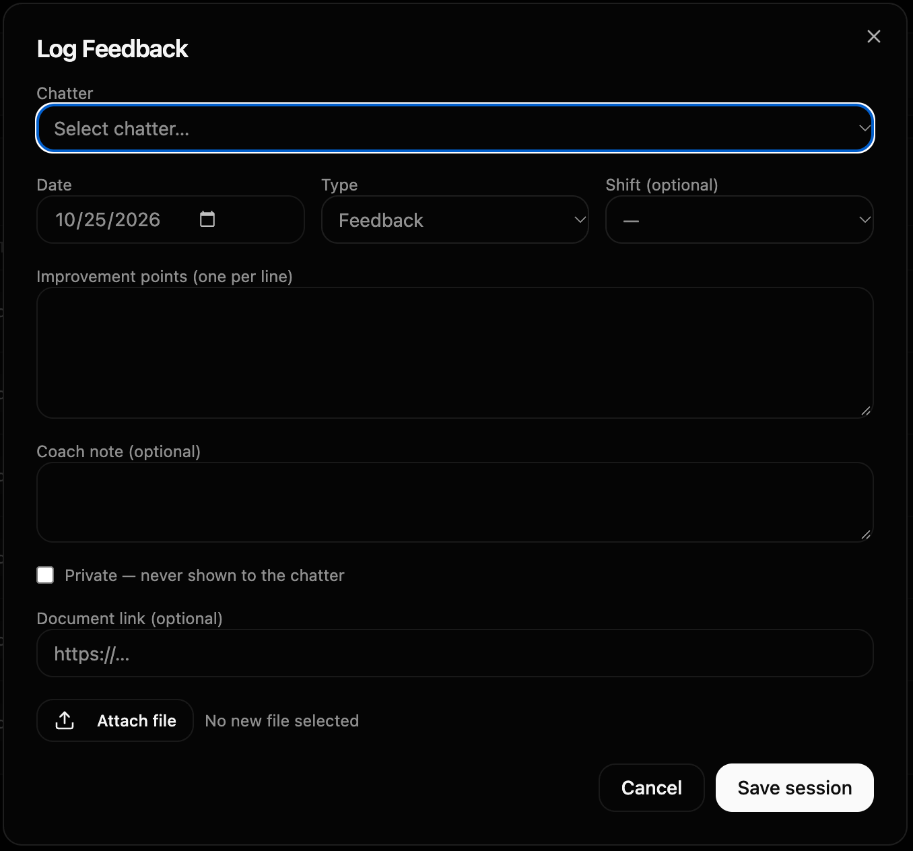The image size is (913, 851).
Task: Expand the Shift (optional) dropdown
Action: coord(739,220)
